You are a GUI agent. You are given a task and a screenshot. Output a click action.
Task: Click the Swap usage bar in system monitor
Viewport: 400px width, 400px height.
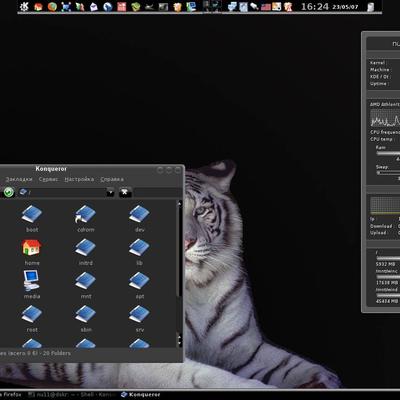pos(388,173)
